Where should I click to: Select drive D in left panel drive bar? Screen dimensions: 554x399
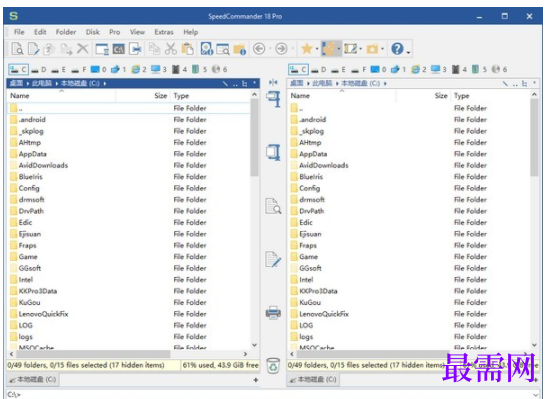(x=39, y=70)
